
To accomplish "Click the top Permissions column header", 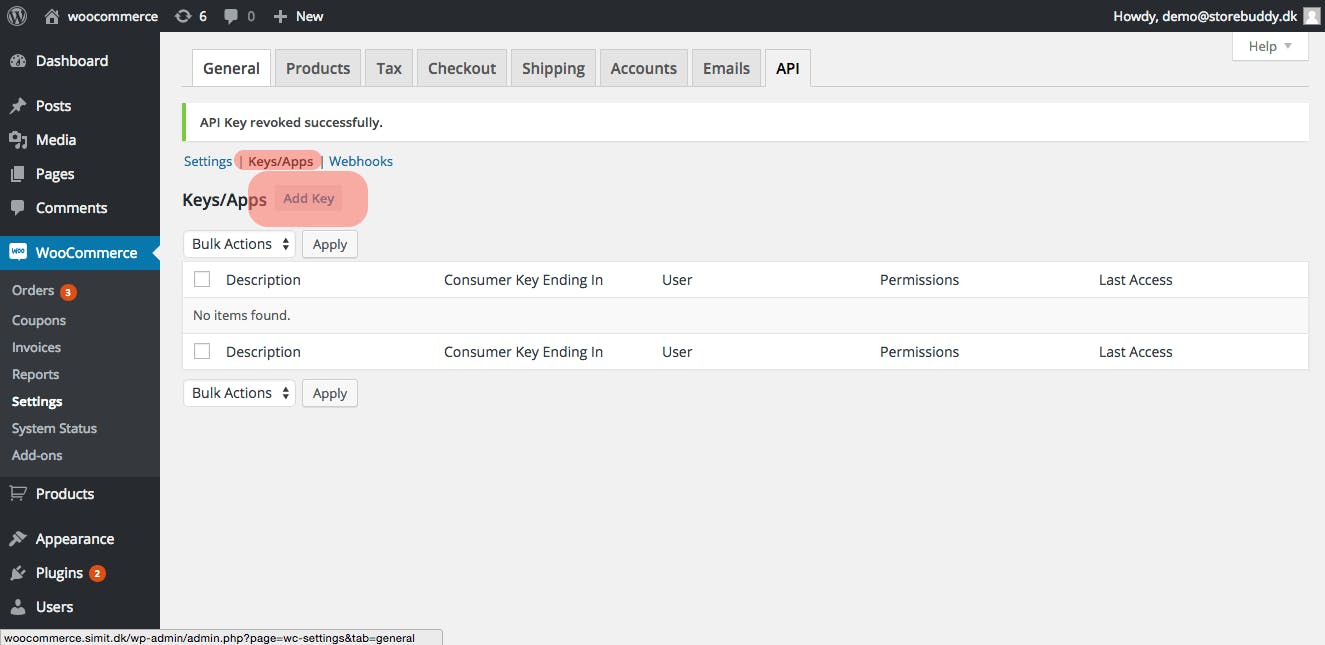I will point(919,280).
